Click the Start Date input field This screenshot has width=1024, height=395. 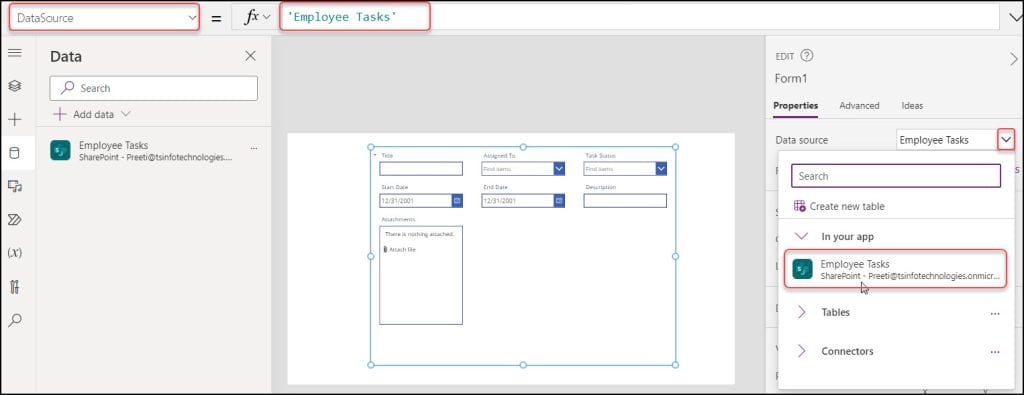(x=415, y=200)
